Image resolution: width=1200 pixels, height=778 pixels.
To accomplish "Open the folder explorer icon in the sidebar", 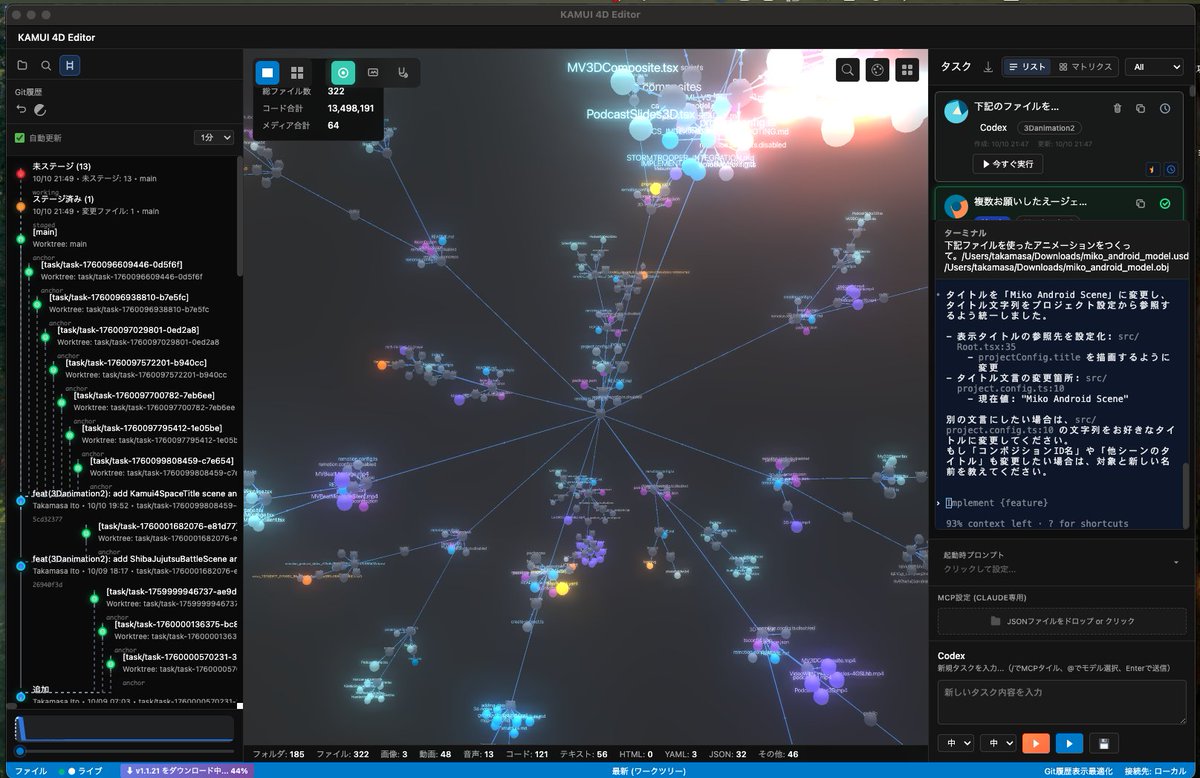I will pos(22,65).
